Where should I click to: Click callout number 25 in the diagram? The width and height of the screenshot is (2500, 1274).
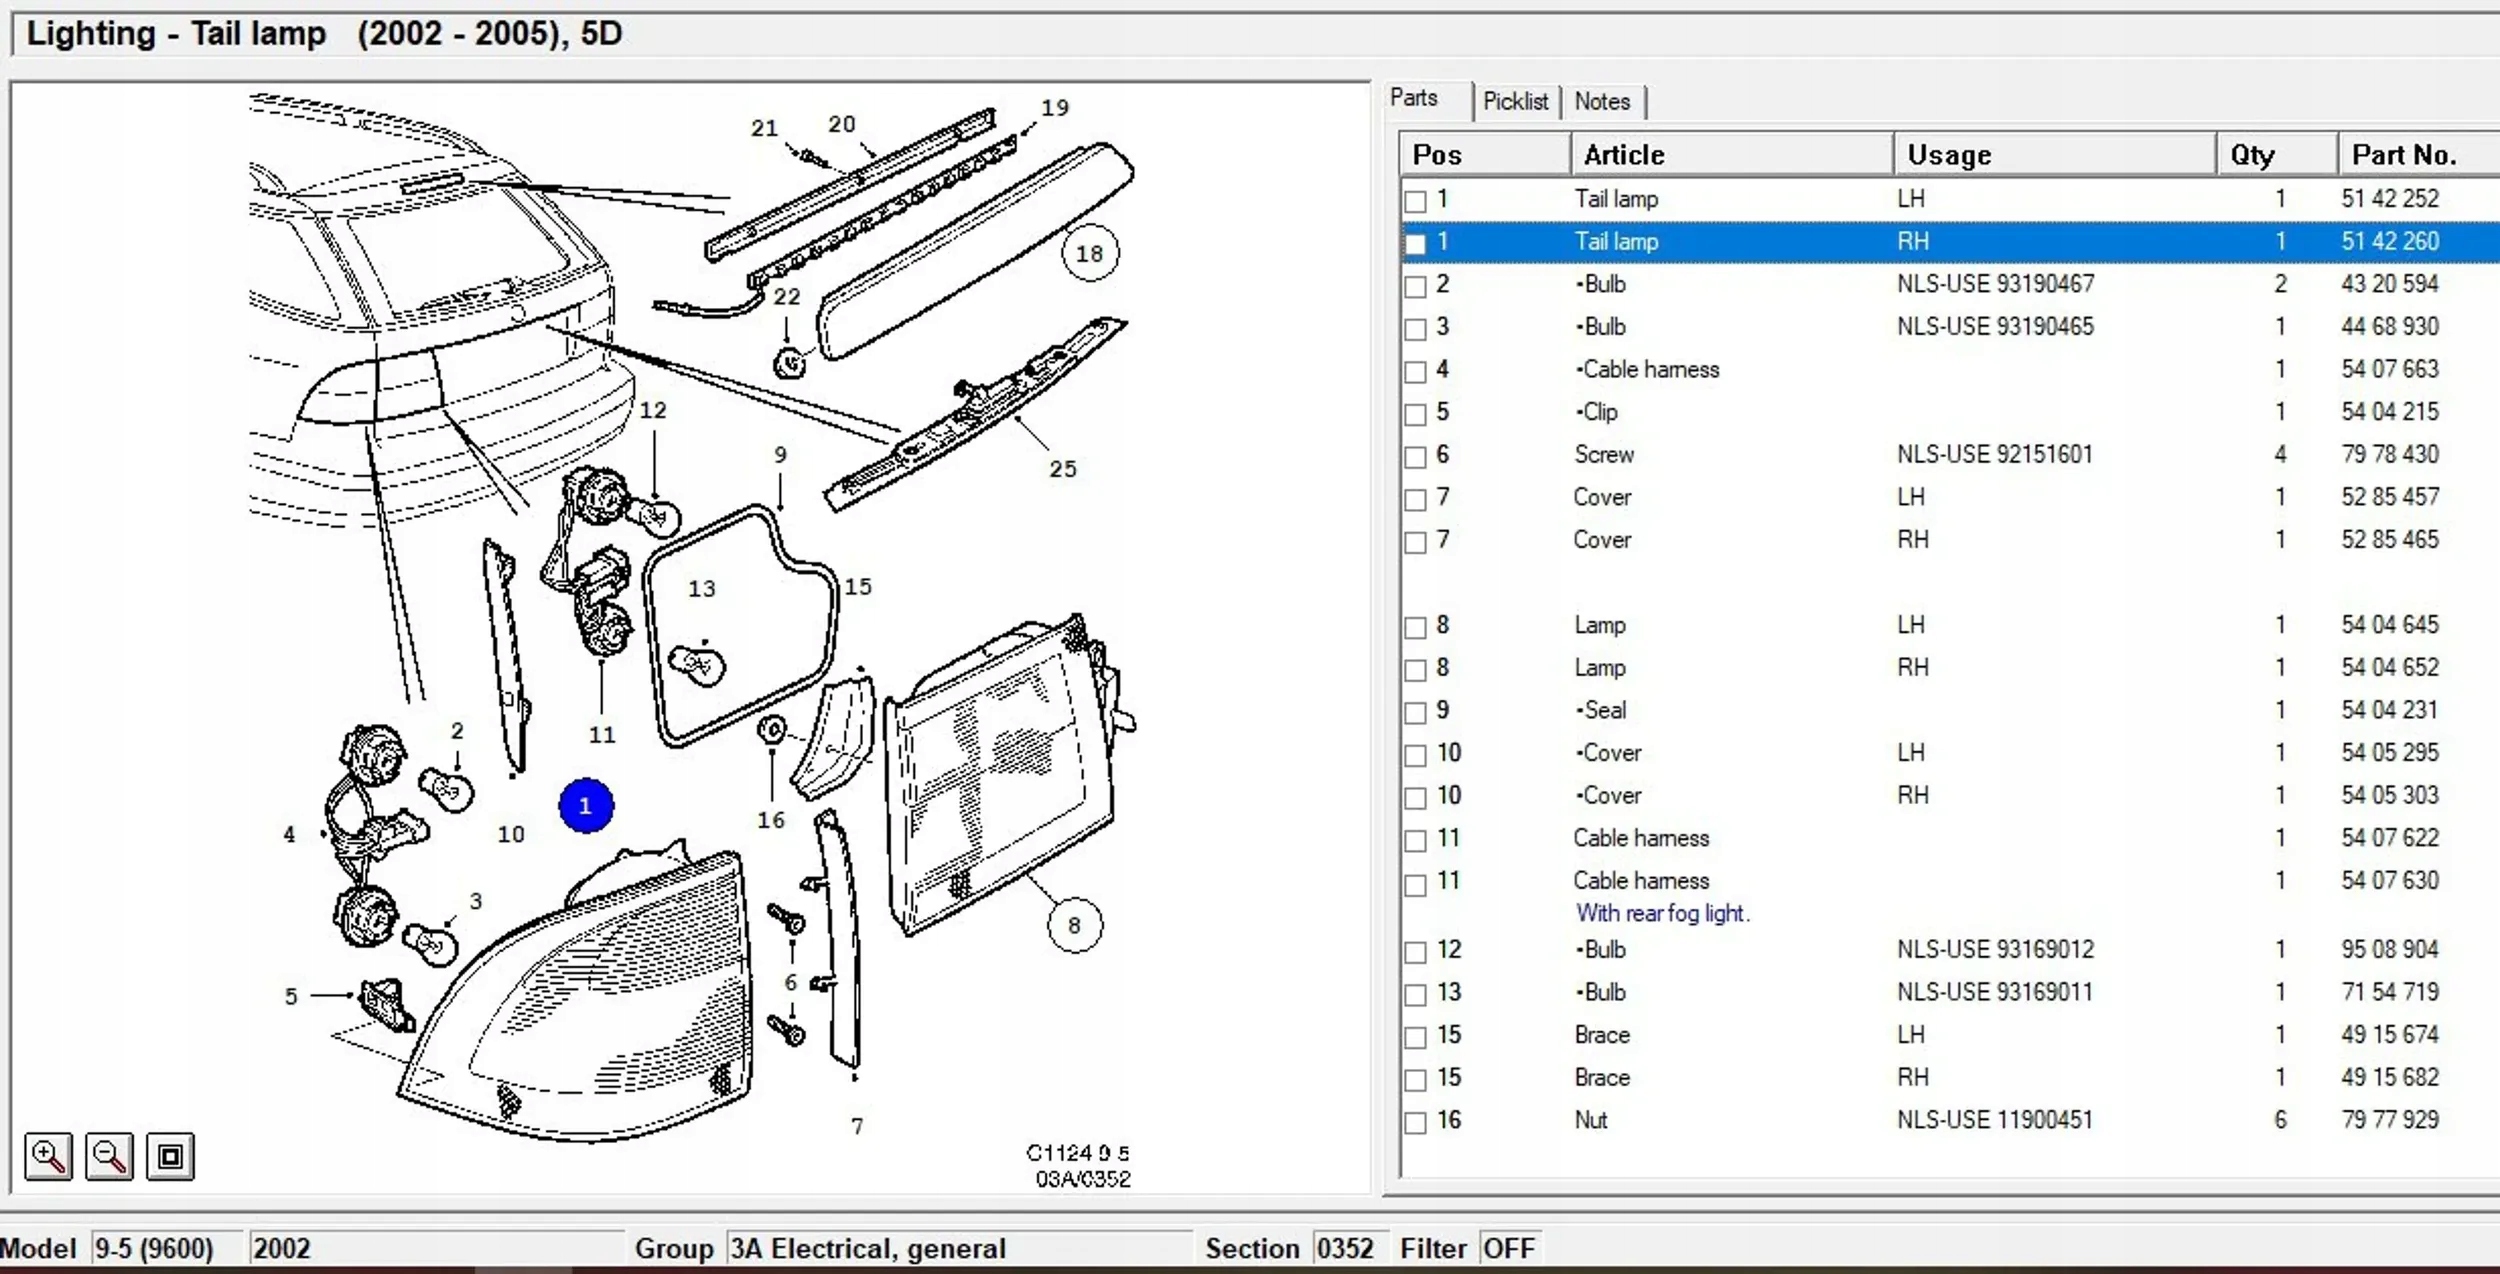[1063, 468]
